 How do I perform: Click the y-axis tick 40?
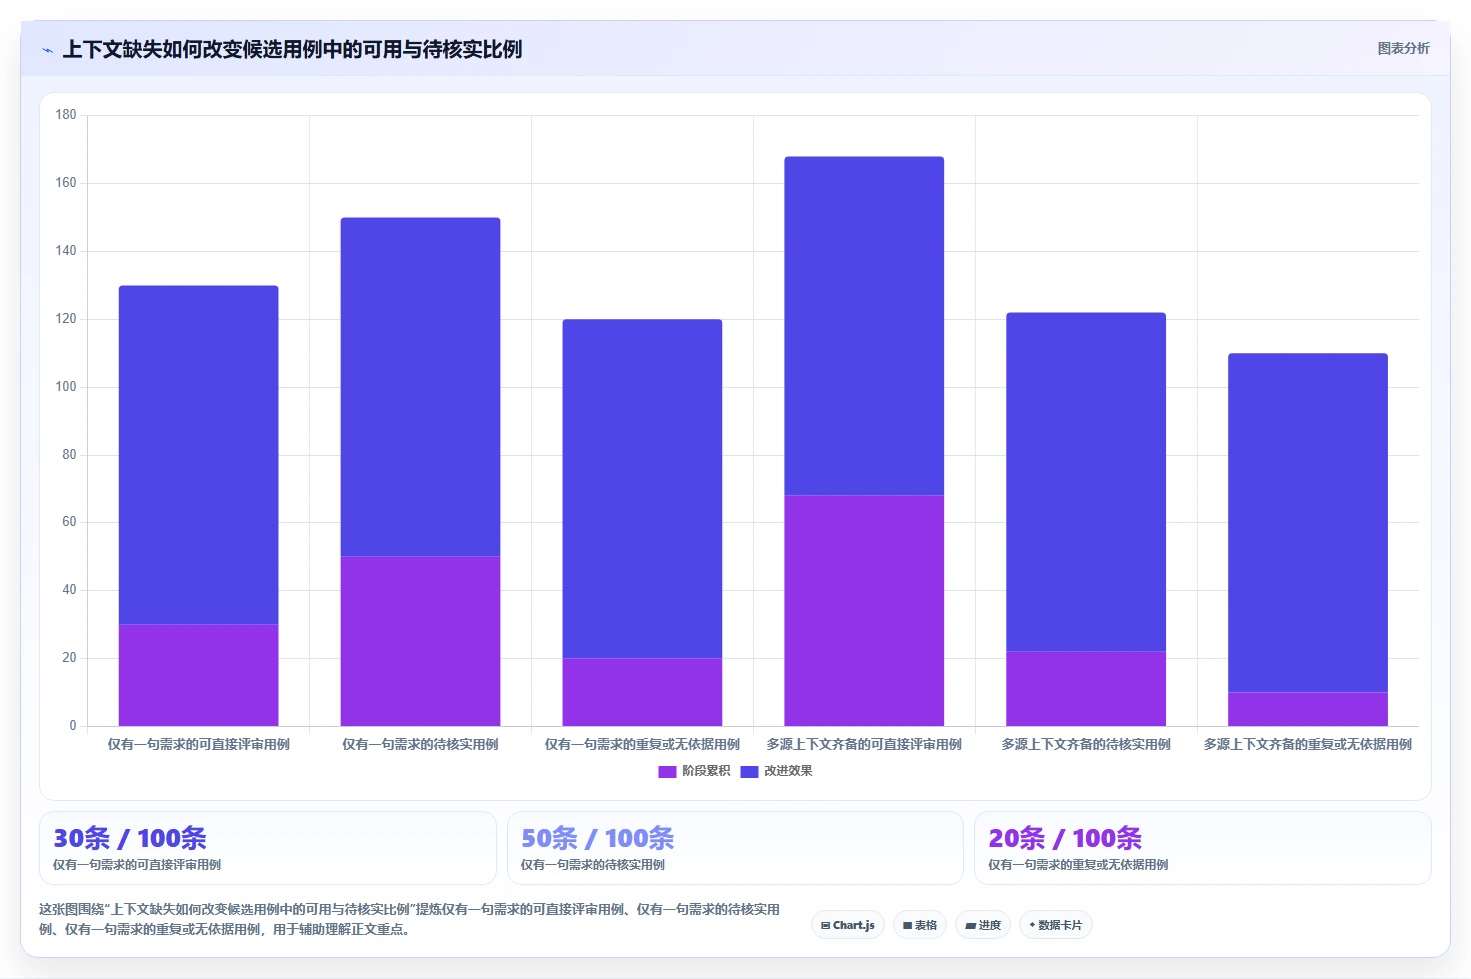click(69, 590)
